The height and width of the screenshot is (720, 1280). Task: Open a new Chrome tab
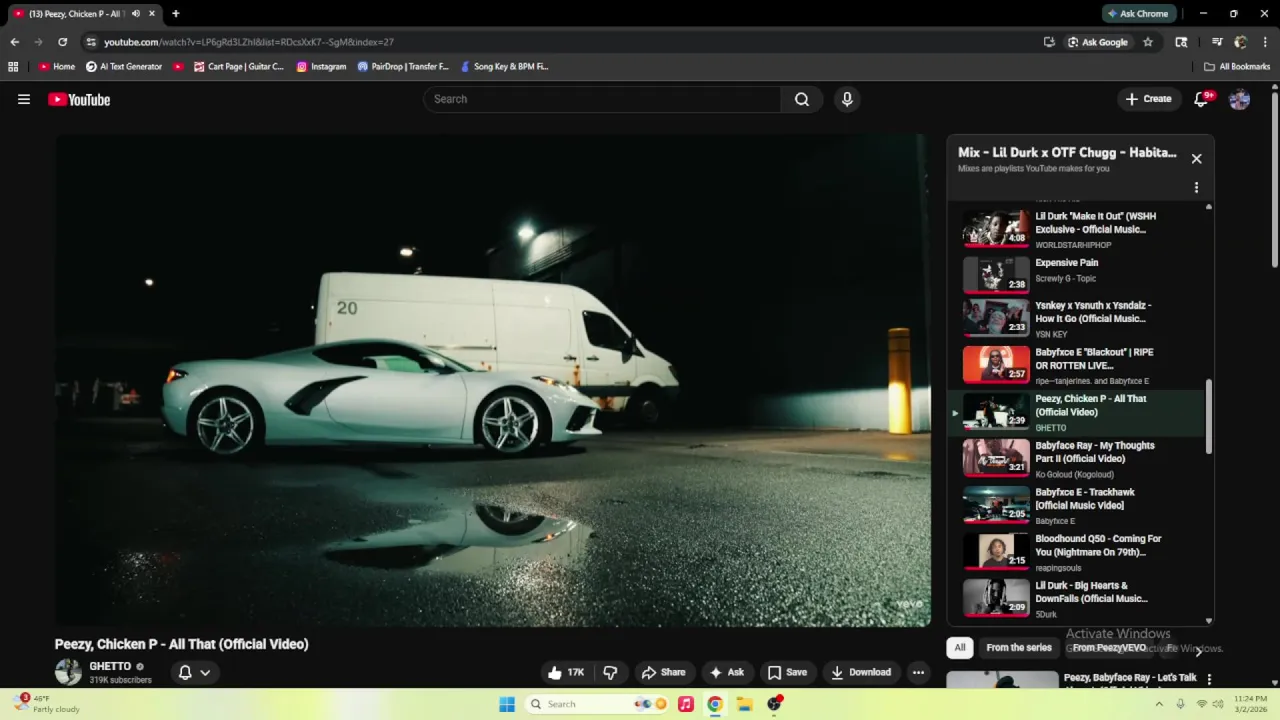click(176, 14)
